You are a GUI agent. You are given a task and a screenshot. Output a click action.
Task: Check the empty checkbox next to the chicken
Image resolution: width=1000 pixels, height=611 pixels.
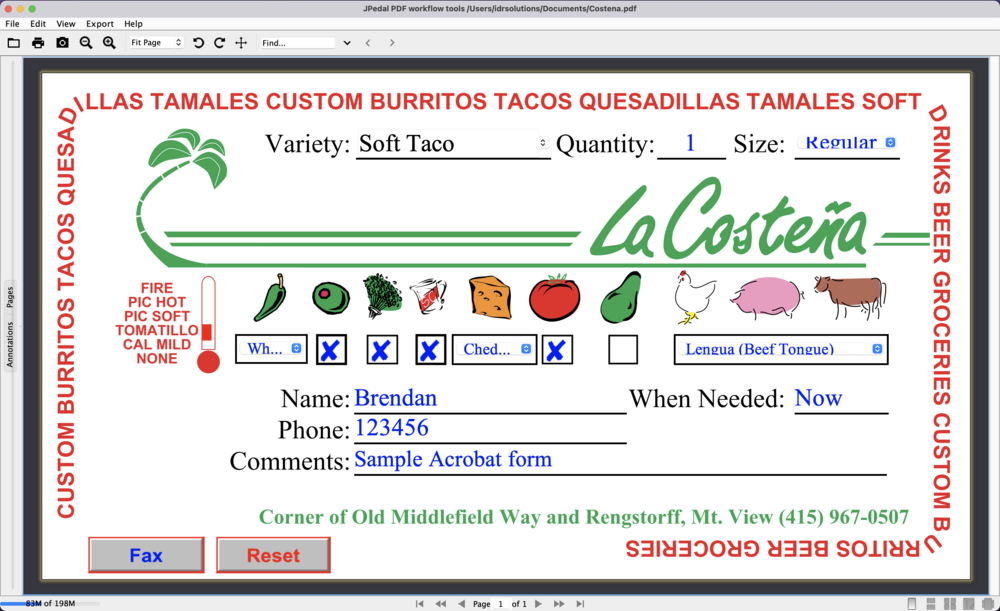pos(622,349)
